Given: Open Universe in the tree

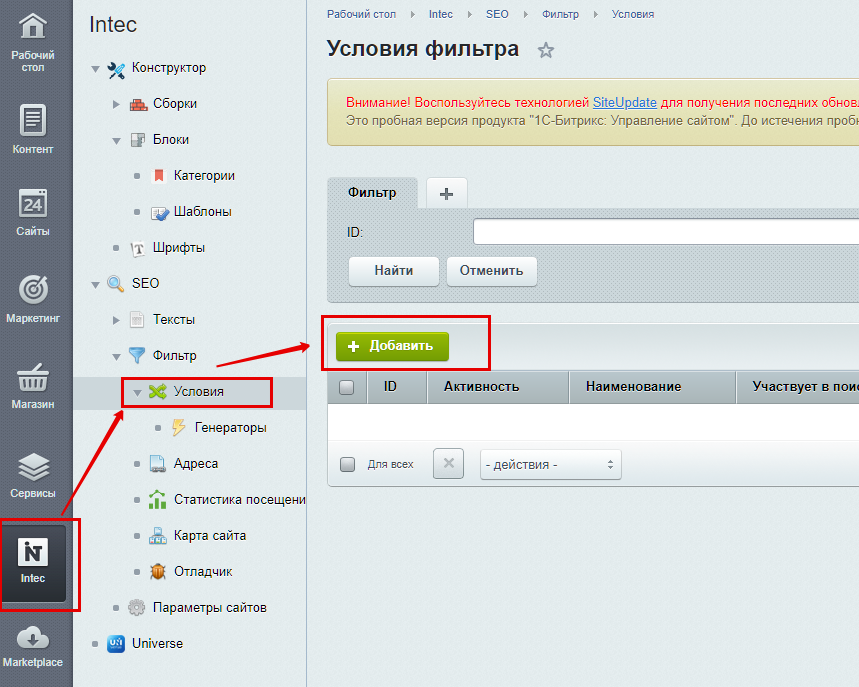Looking at the screenshot, I should (157, 644).
